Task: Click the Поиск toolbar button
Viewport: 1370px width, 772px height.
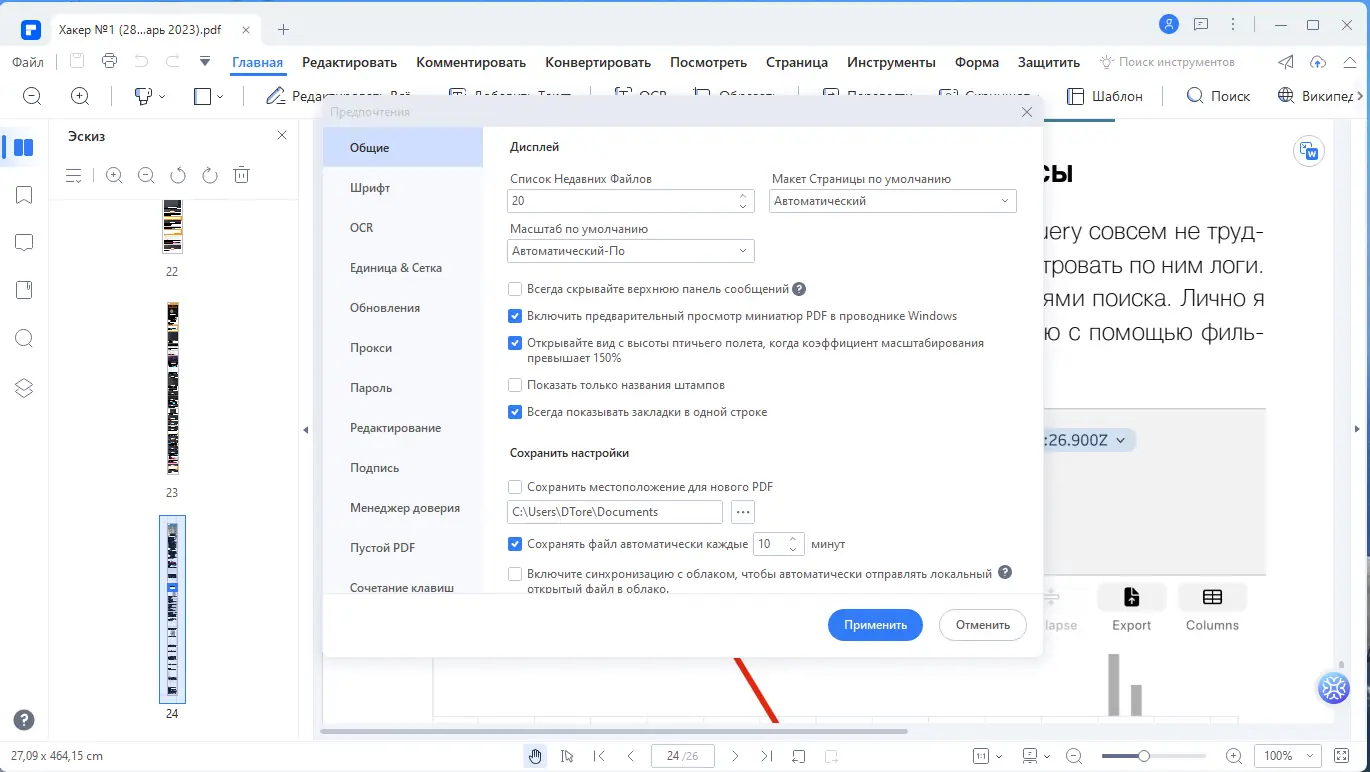Action: 1218,97
